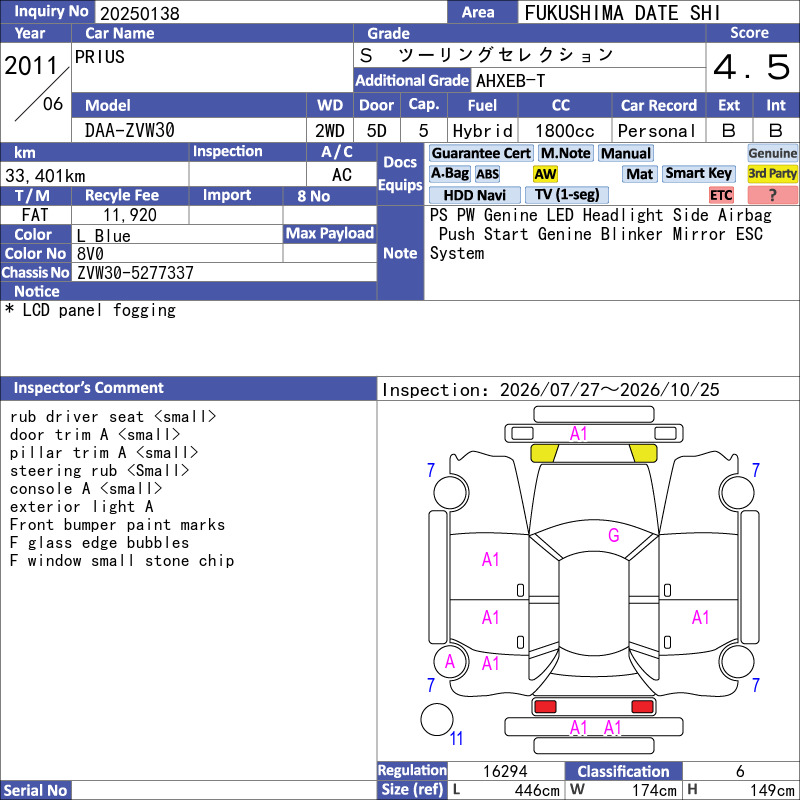Click the classification value 6
The height and width of the screenshot is (800, 800).
pyautogui.click(x=740, y=771)
